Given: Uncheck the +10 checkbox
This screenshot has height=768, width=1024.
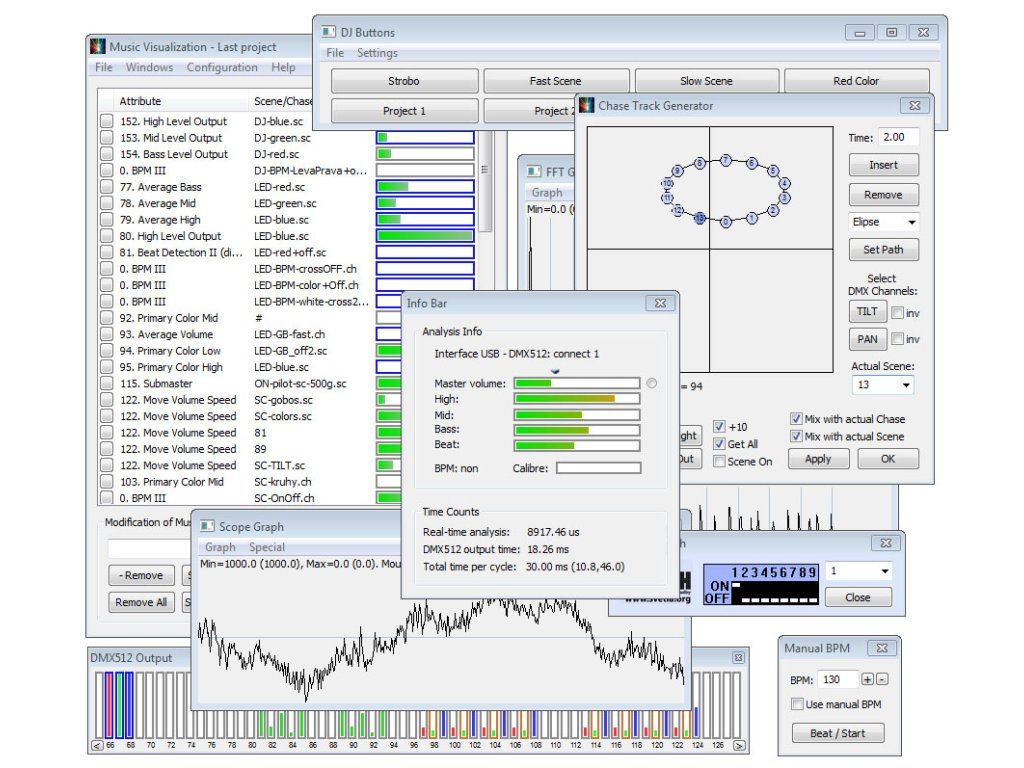Looking at the screenshot, I should 719,426.
